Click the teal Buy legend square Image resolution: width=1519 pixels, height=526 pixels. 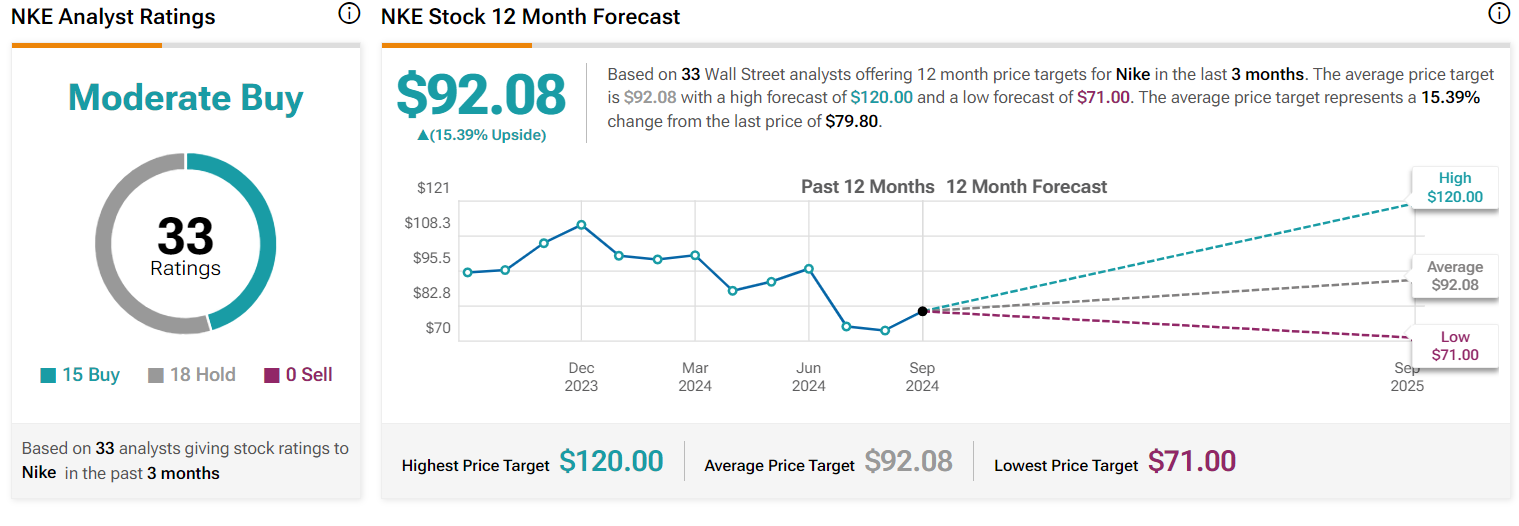(48, 376)
